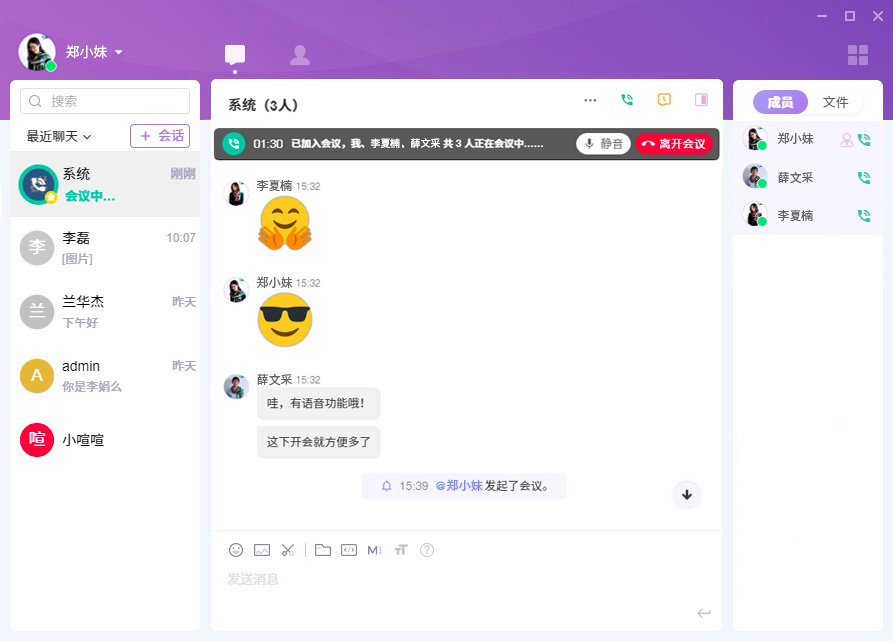Open the admin conversation
The width and height of the screenshot is (893, 641).
coord(105,376)
